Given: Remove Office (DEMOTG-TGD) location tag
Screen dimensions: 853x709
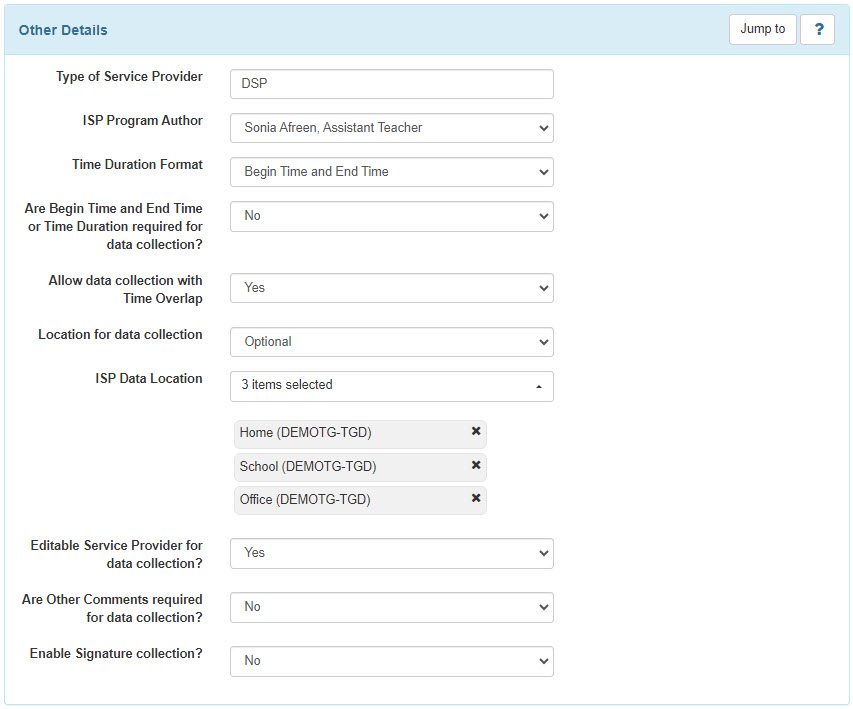Looking at the screenshot, I should coord(476,498).
